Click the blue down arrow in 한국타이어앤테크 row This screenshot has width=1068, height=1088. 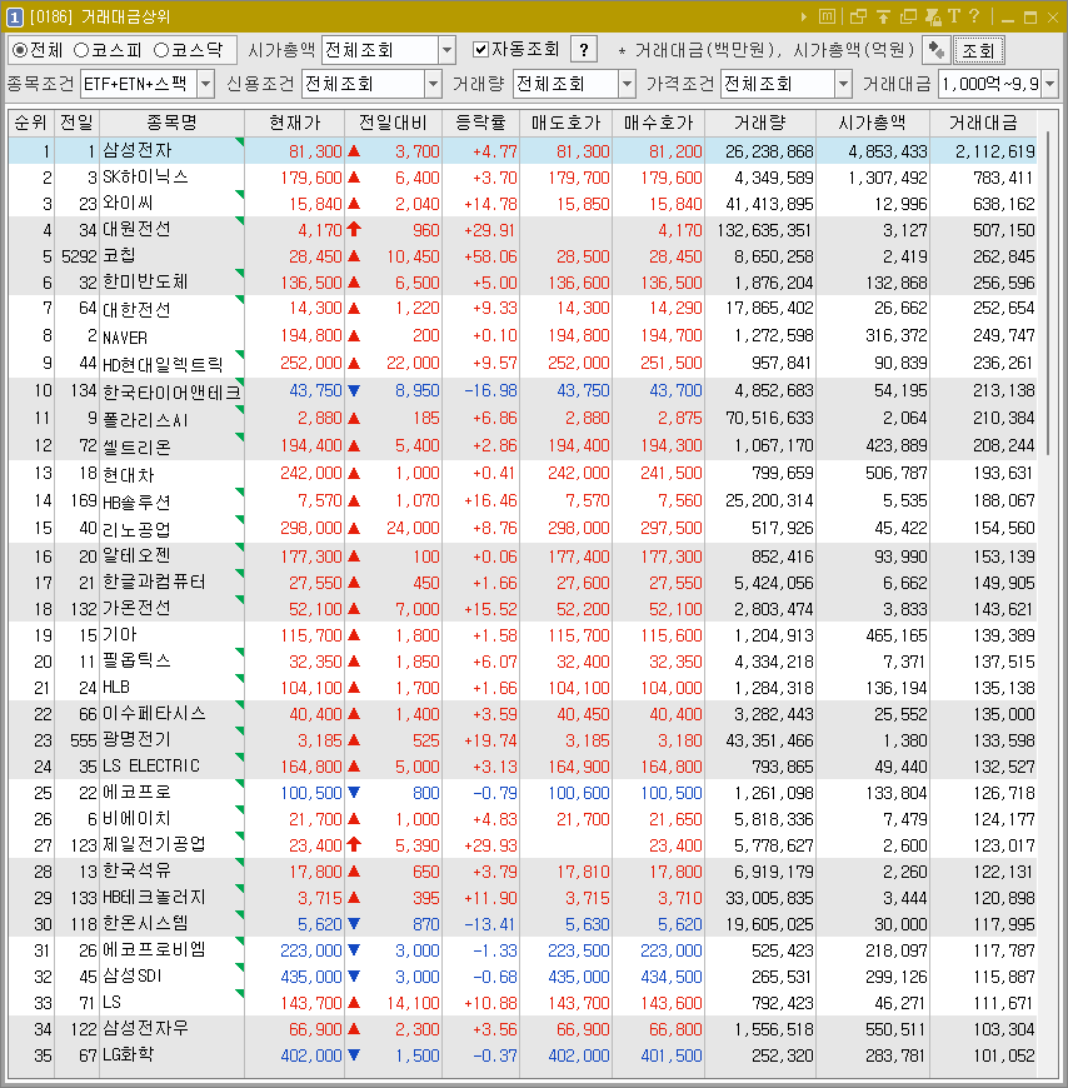[x=354, y=391]
